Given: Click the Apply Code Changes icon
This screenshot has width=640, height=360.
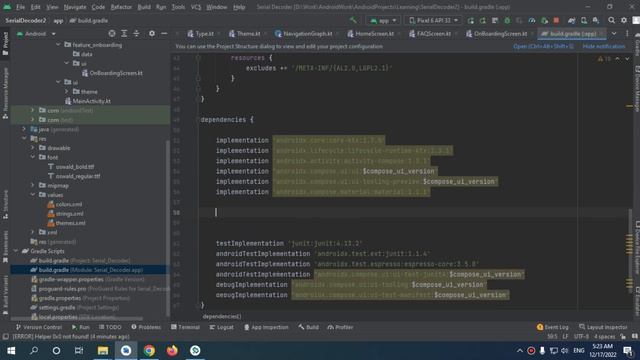Looking at the screenshot, I should [495, 20].
